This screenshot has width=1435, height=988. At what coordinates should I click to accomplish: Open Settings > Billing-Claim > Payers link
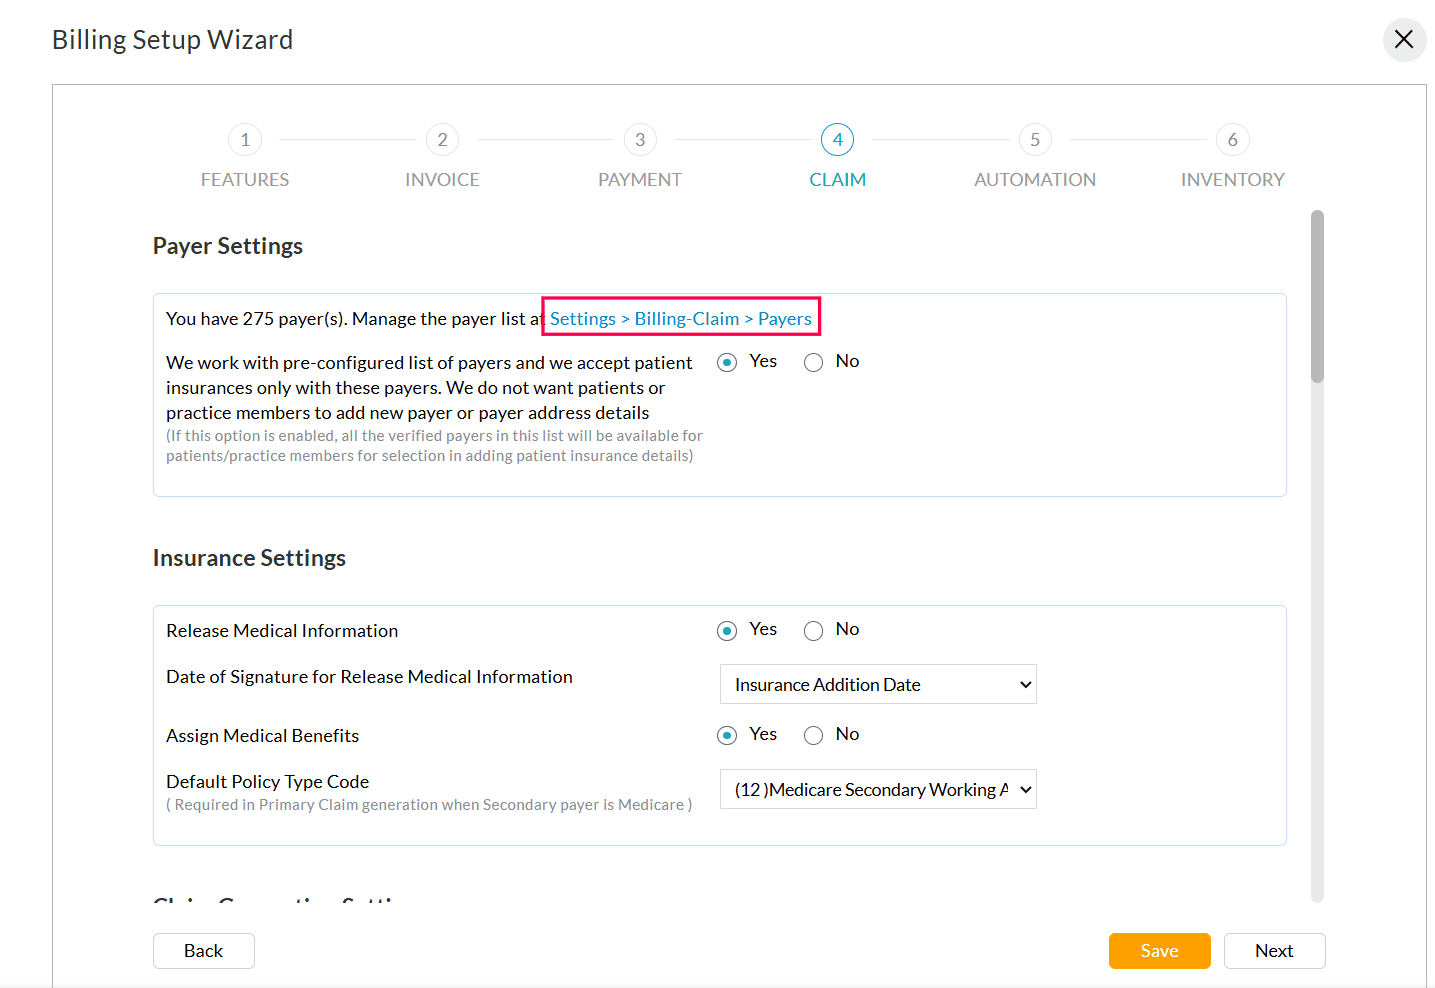pyautogui.click(x=679, y=318)
